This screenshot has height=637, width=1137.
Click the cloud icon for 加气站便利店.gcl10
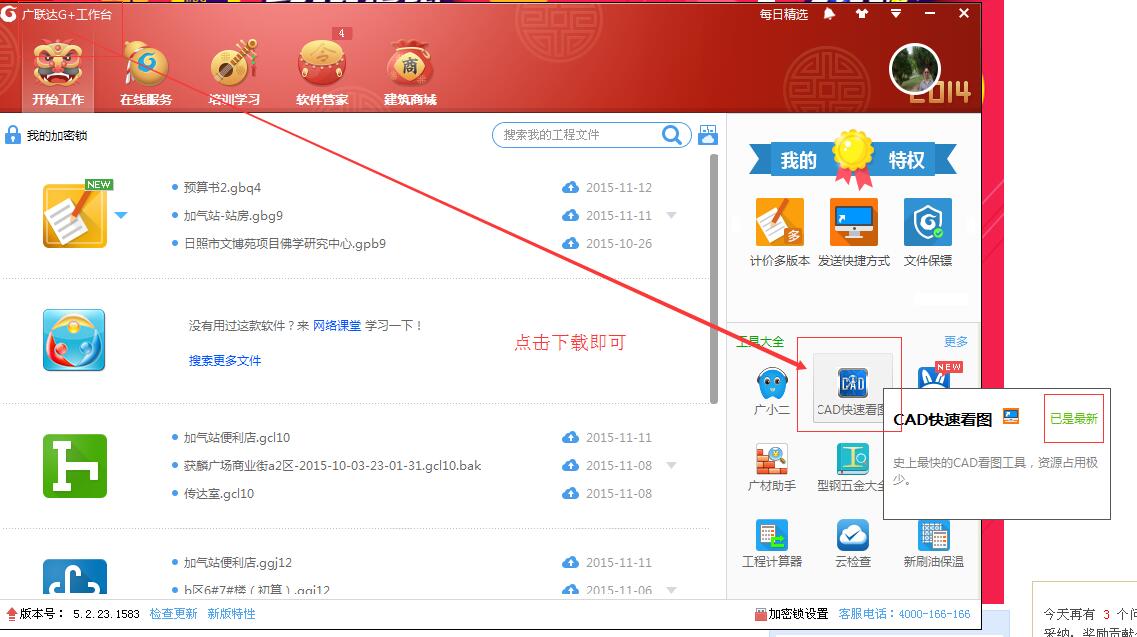tap(571, 437)
